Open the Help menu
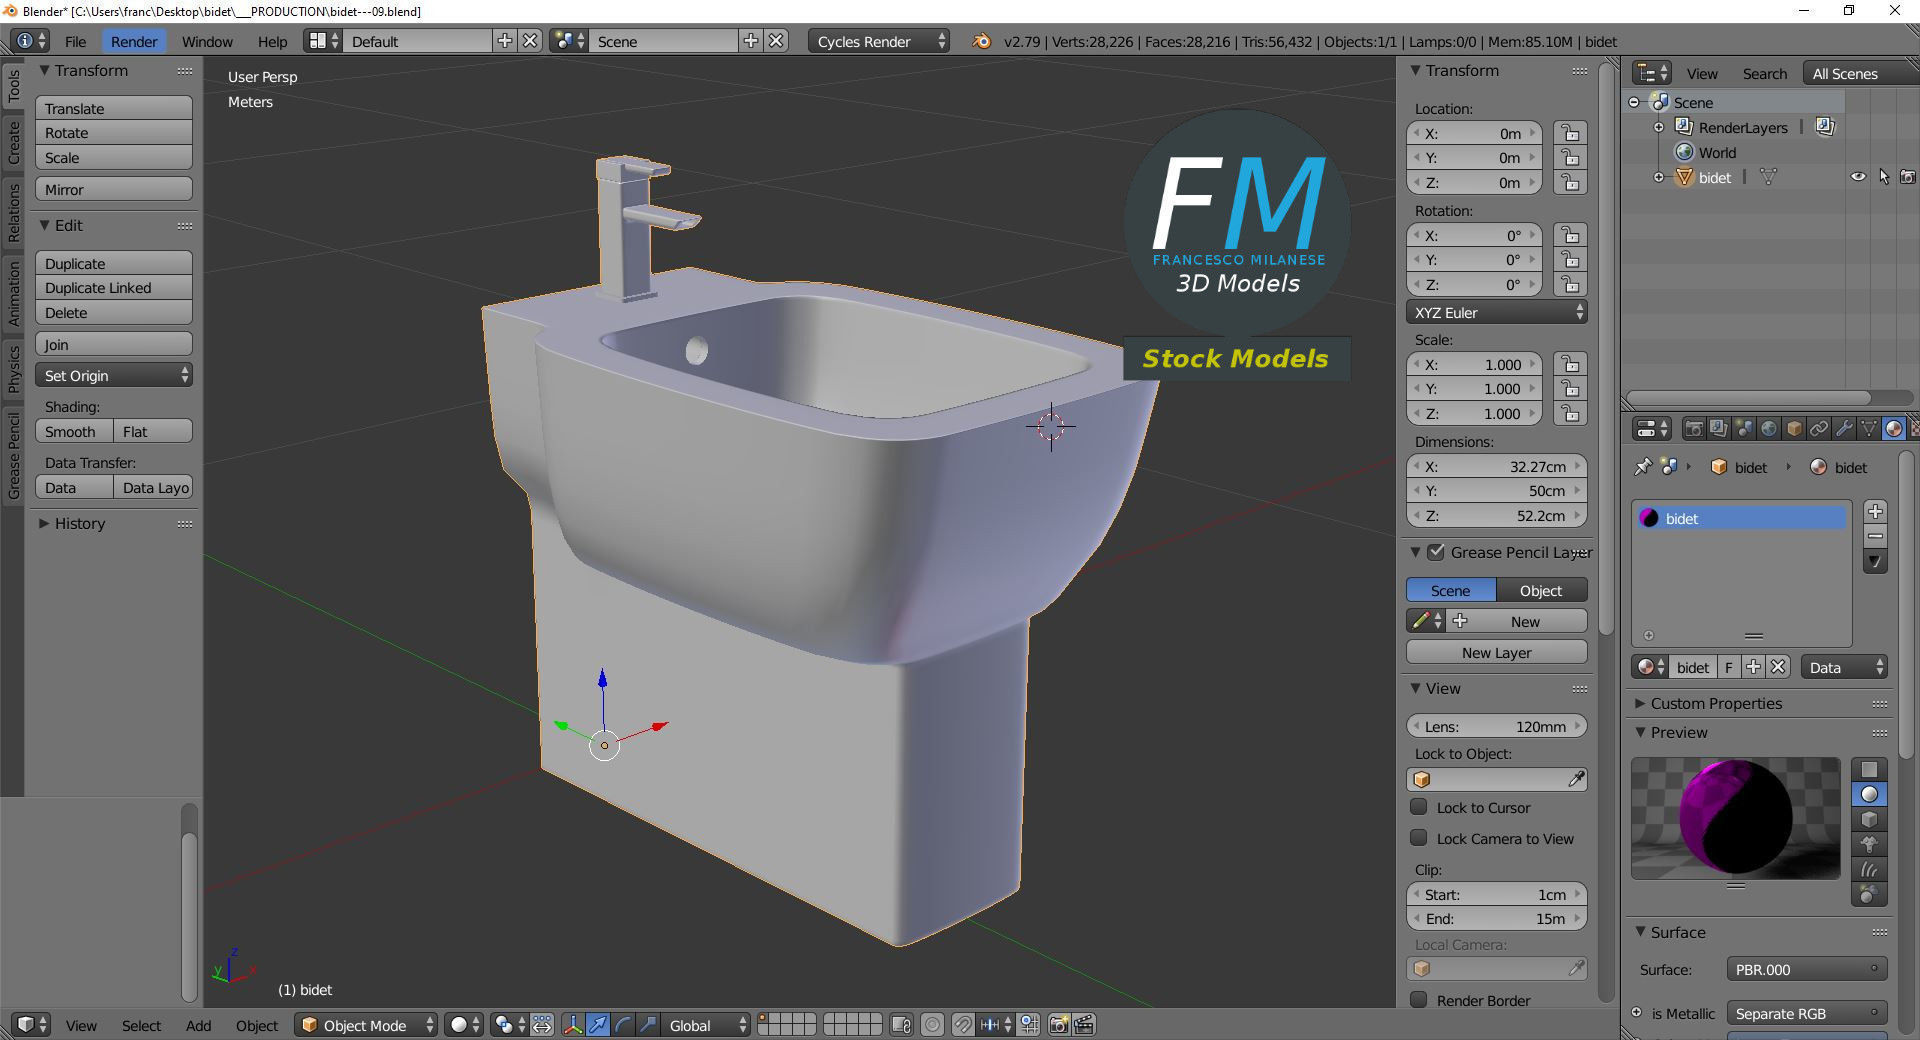The image size is (1920, 1040). tap(272, 41)
